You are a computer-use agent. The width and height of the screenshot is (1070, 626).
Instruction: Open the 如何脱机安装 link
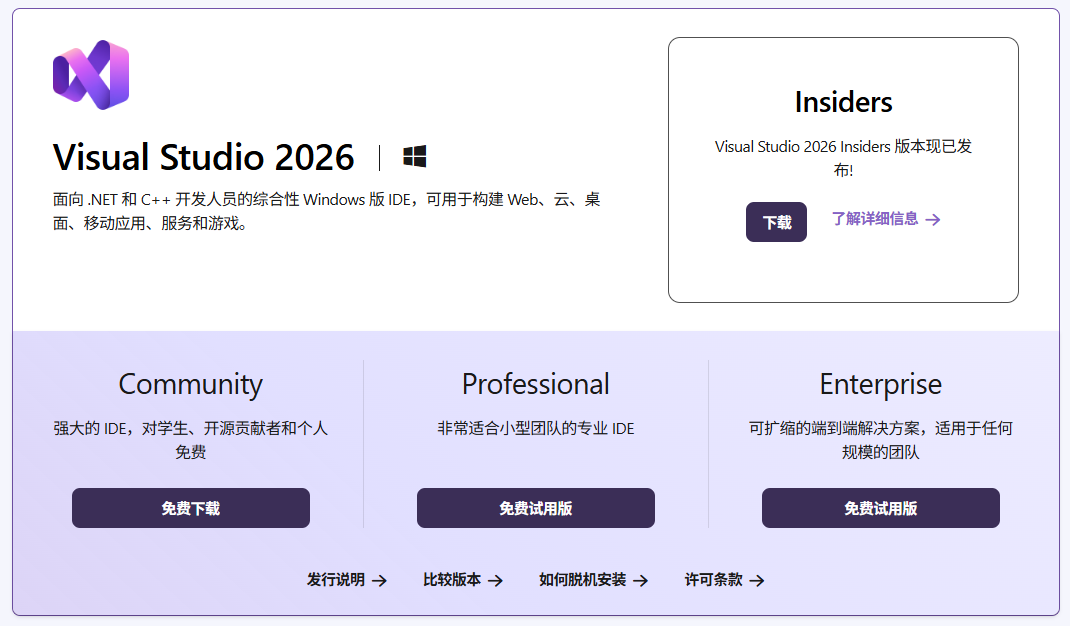coord(593,580)
